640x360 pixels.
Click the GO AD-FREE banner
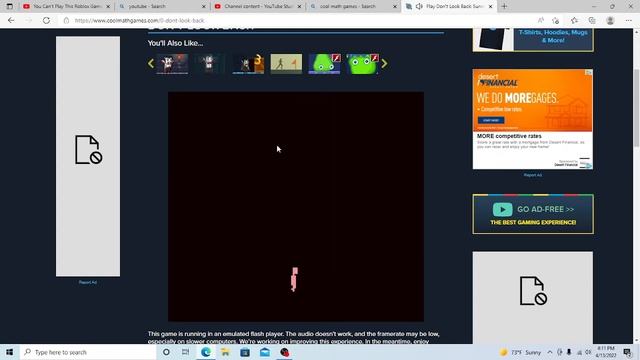(x=533, y=214)
